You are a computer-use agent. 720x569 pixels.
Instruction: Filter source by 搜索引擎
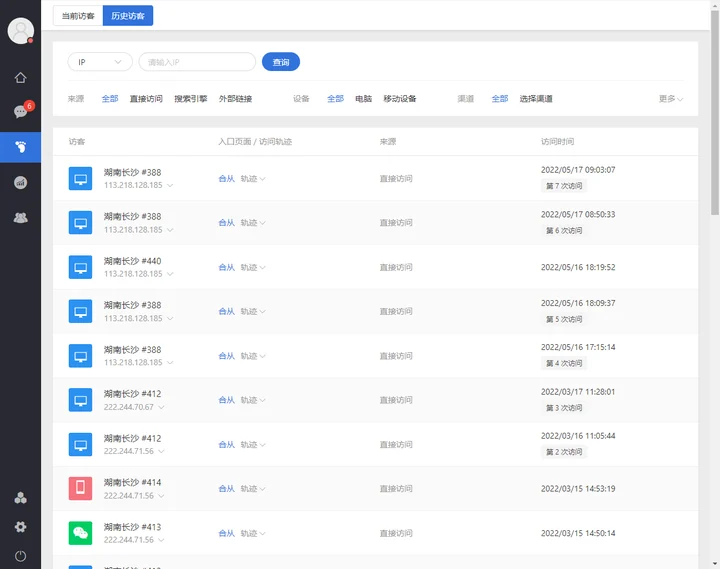click(x=191, y=99)
